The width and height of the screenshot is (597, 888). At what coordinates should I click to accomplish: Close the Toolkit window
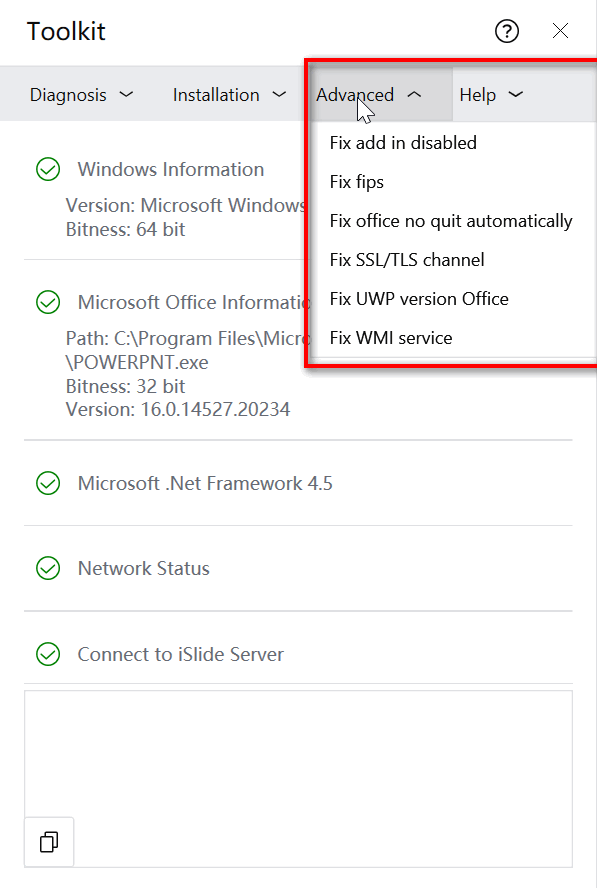[x=560, y=31]
